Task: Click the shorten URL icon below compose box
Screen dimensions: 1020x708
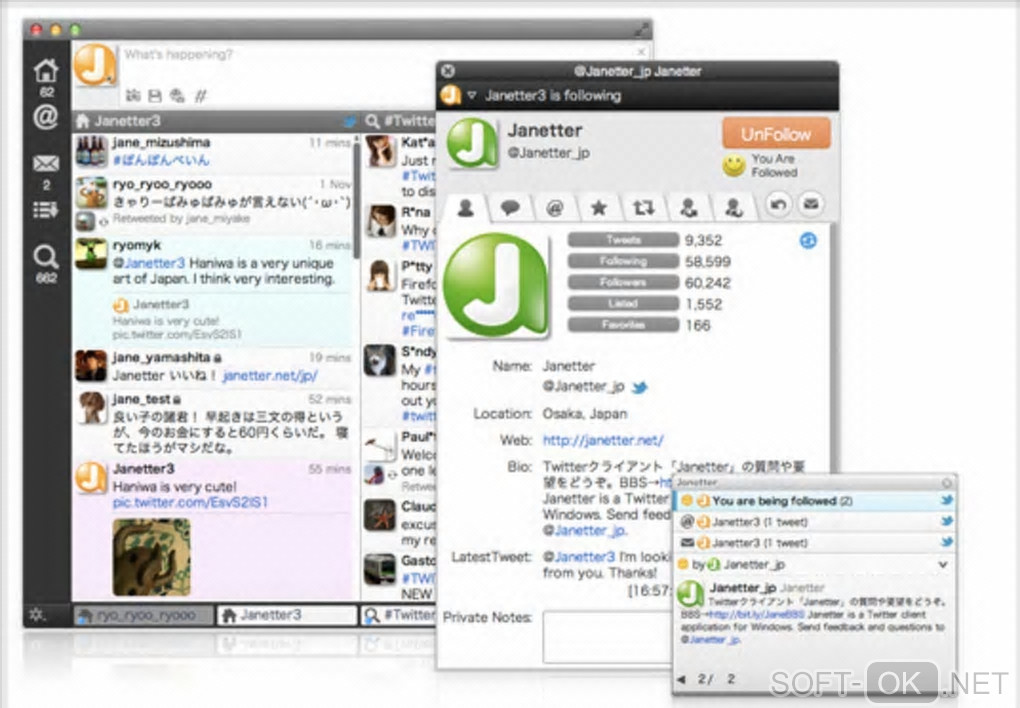Action: (133, 96)
